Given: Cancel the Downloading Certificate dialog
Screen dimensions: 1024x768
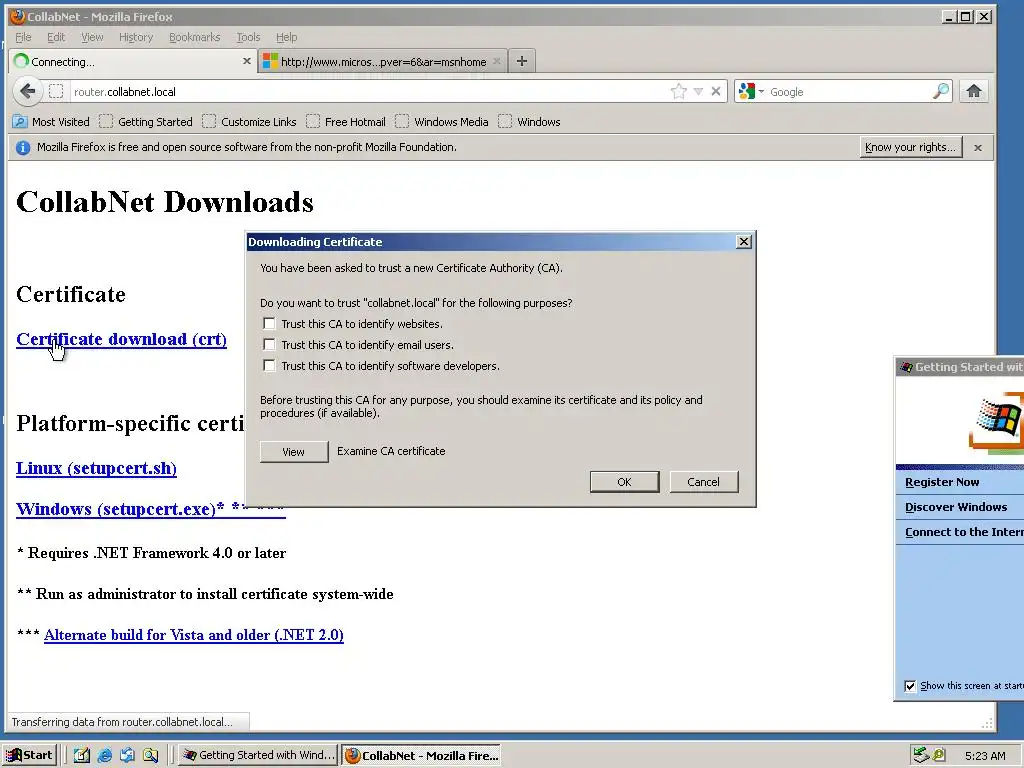Looking at the screenshot, I should [703, 481].
